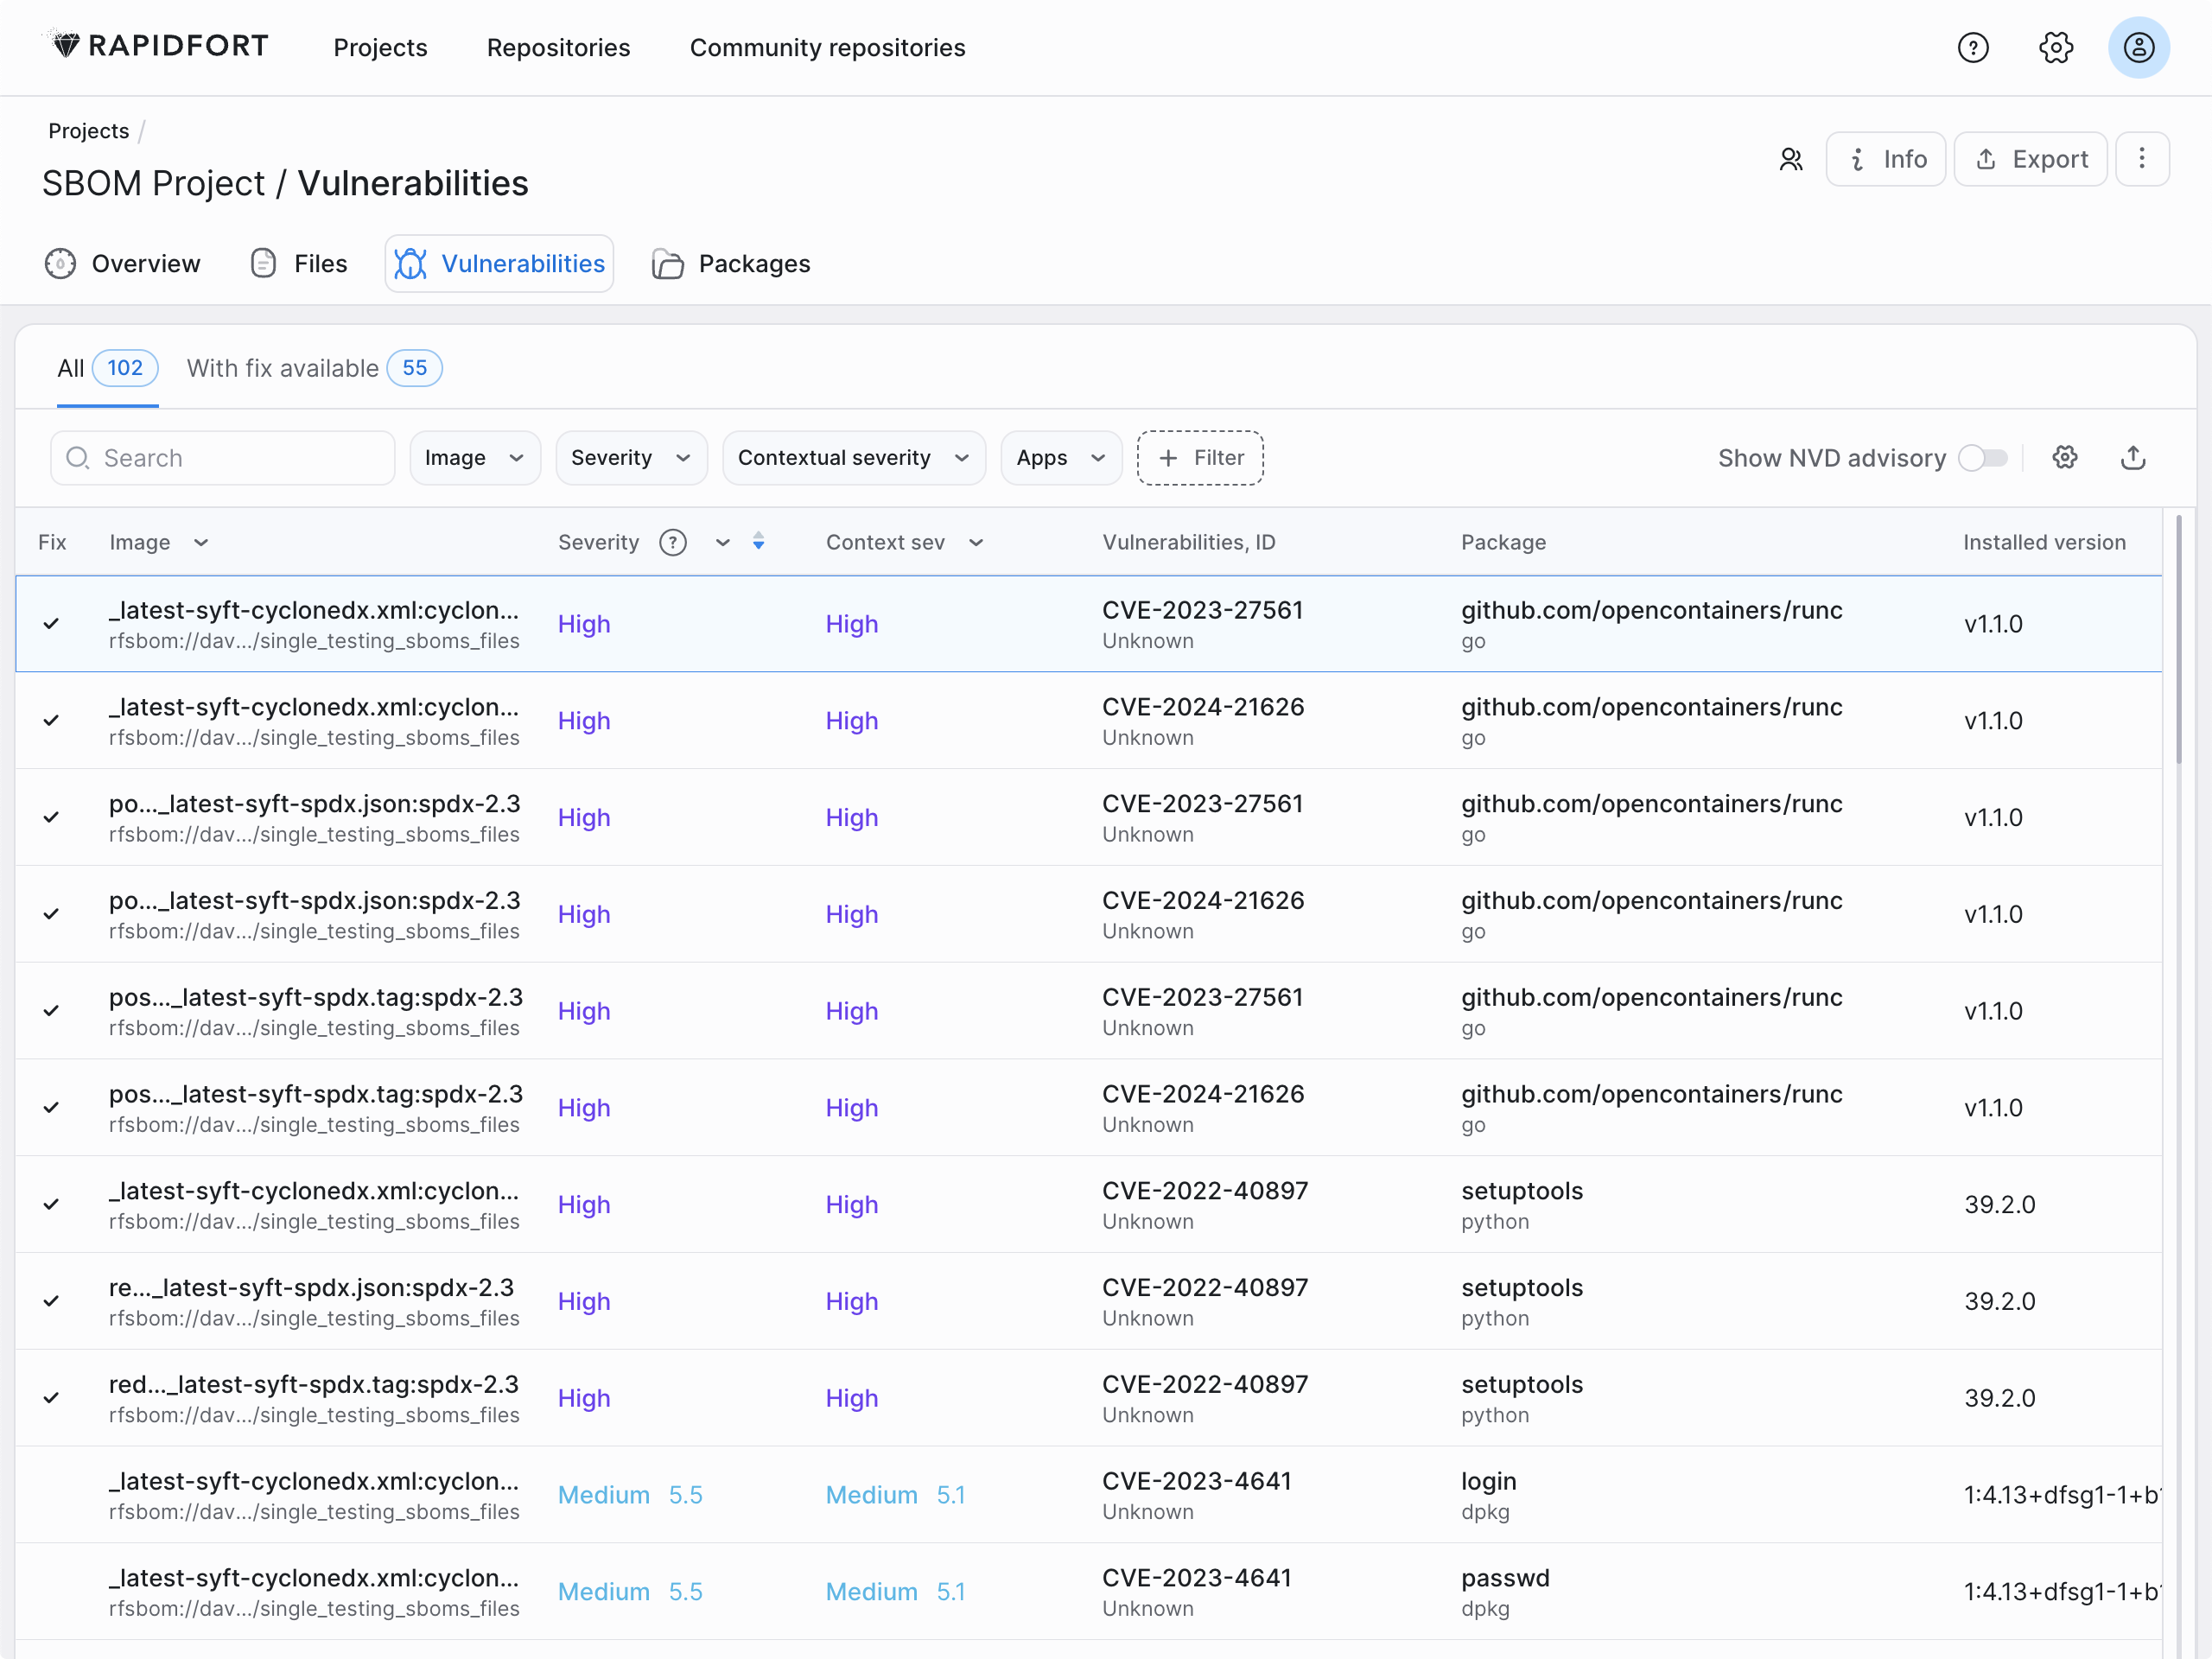Open the Apps filter dropdown
Viewport: 2212px width, 1659px height.
(1061, 458)
